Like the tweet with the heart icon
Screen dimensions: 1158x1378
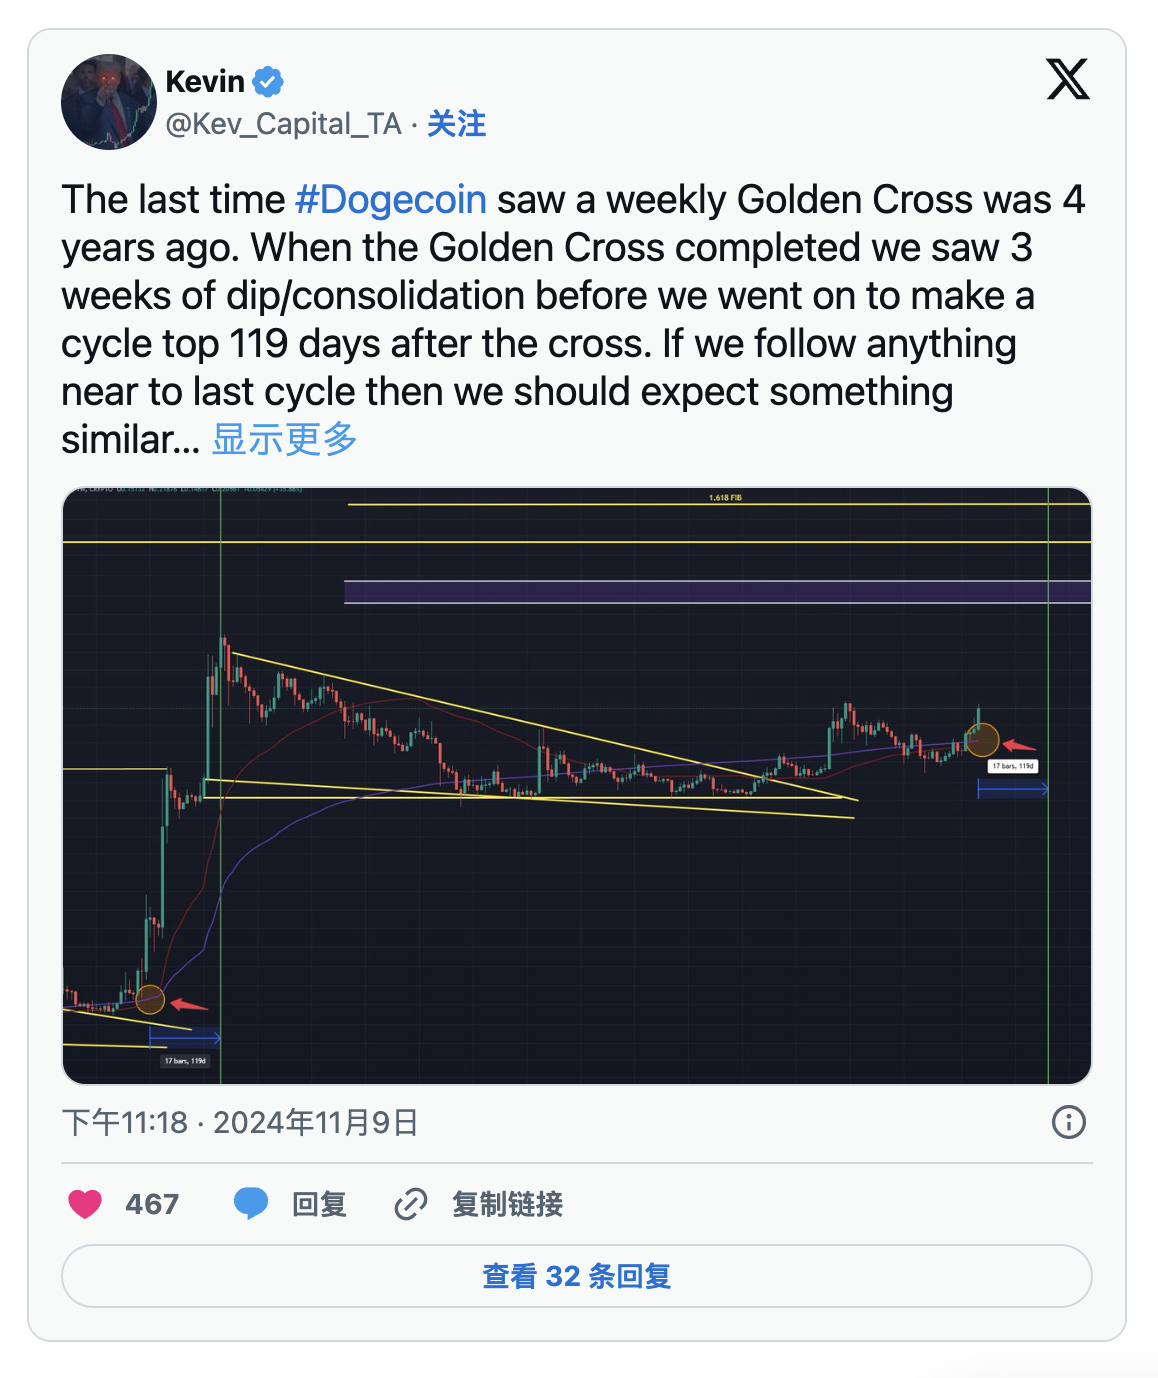coord(85,1204)
